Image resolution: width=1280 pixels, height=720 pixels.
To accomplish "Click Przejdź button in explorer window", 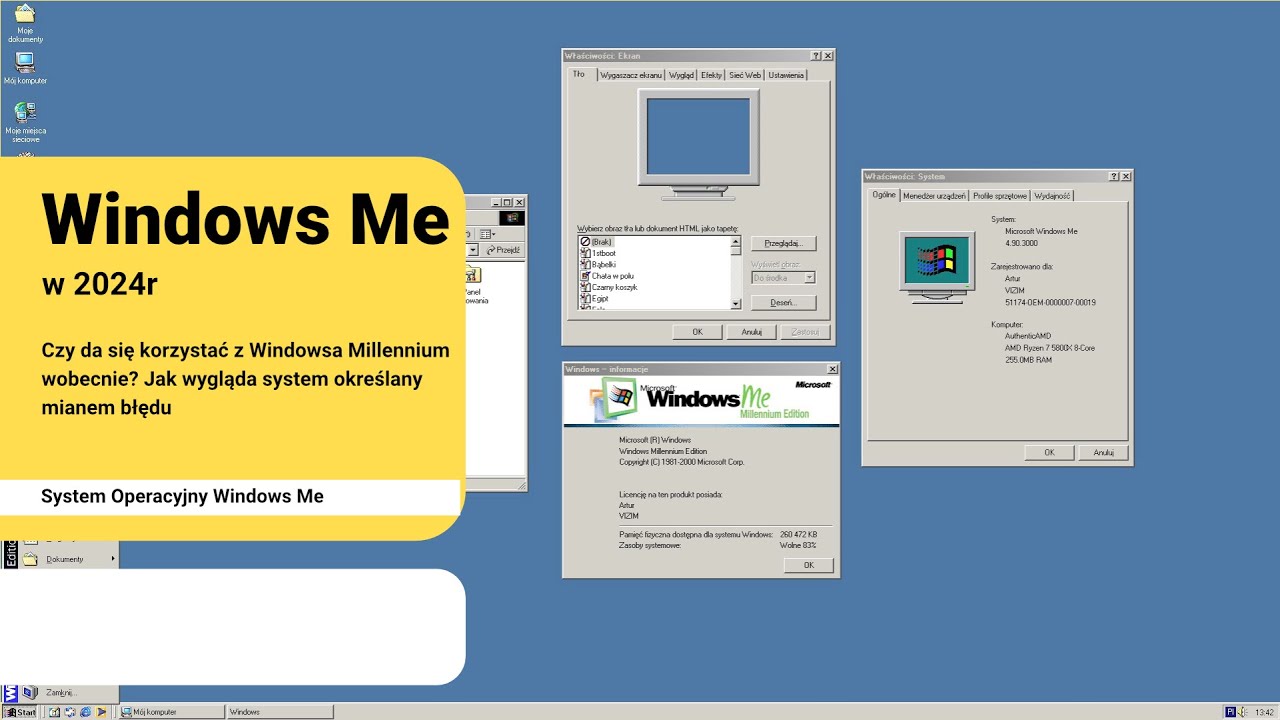I will pyautogui.click(x=504, y=250).
